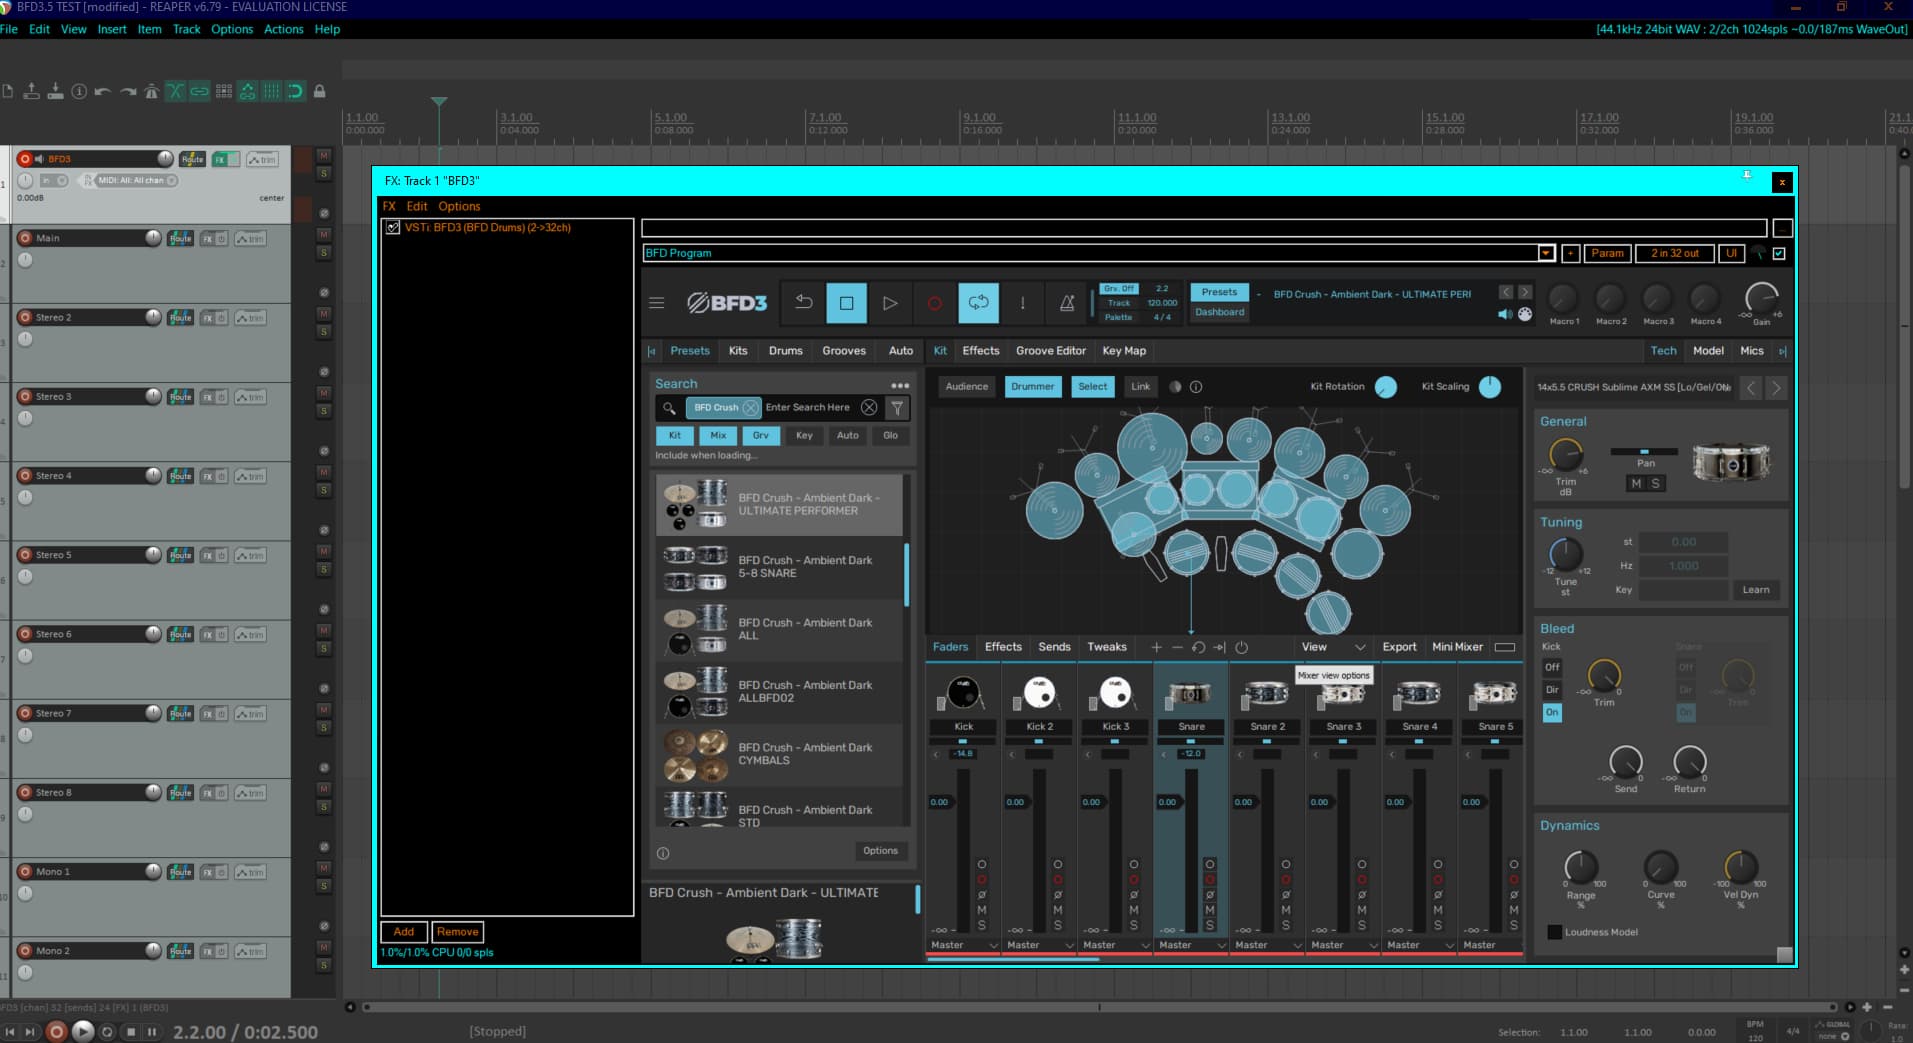This screenshot has height=1043, width=1913.
Task: Start BFD3 groove playback triangle
Action: coord(890,303)
